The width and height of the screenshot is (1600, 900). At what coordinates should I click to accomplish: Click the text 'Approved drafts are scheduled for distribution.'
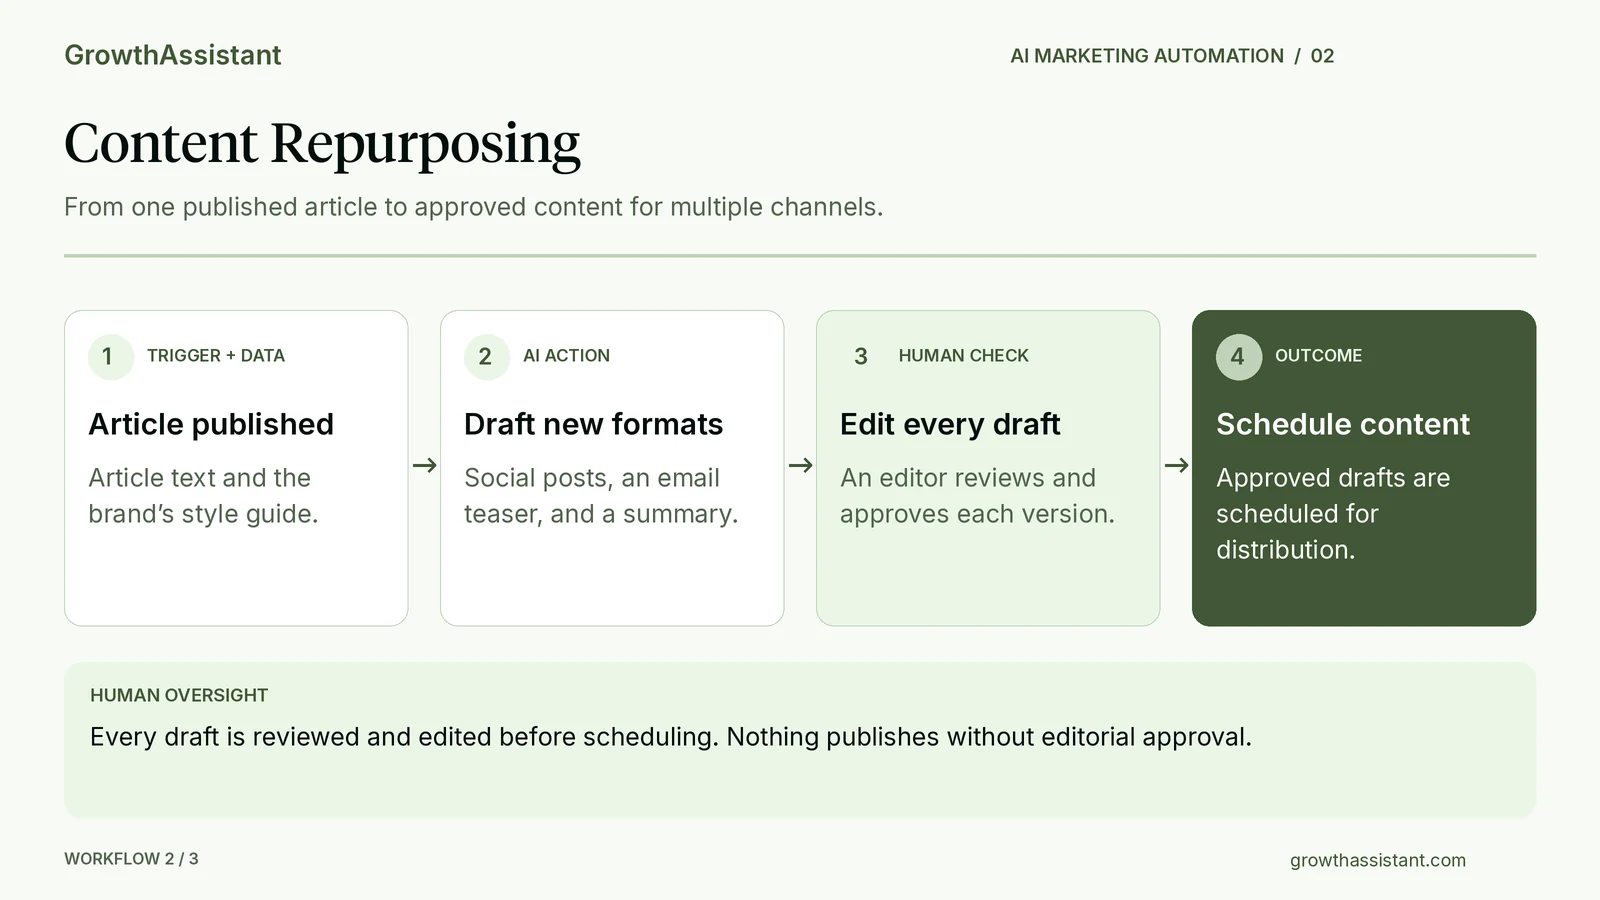pos(1333,514)
